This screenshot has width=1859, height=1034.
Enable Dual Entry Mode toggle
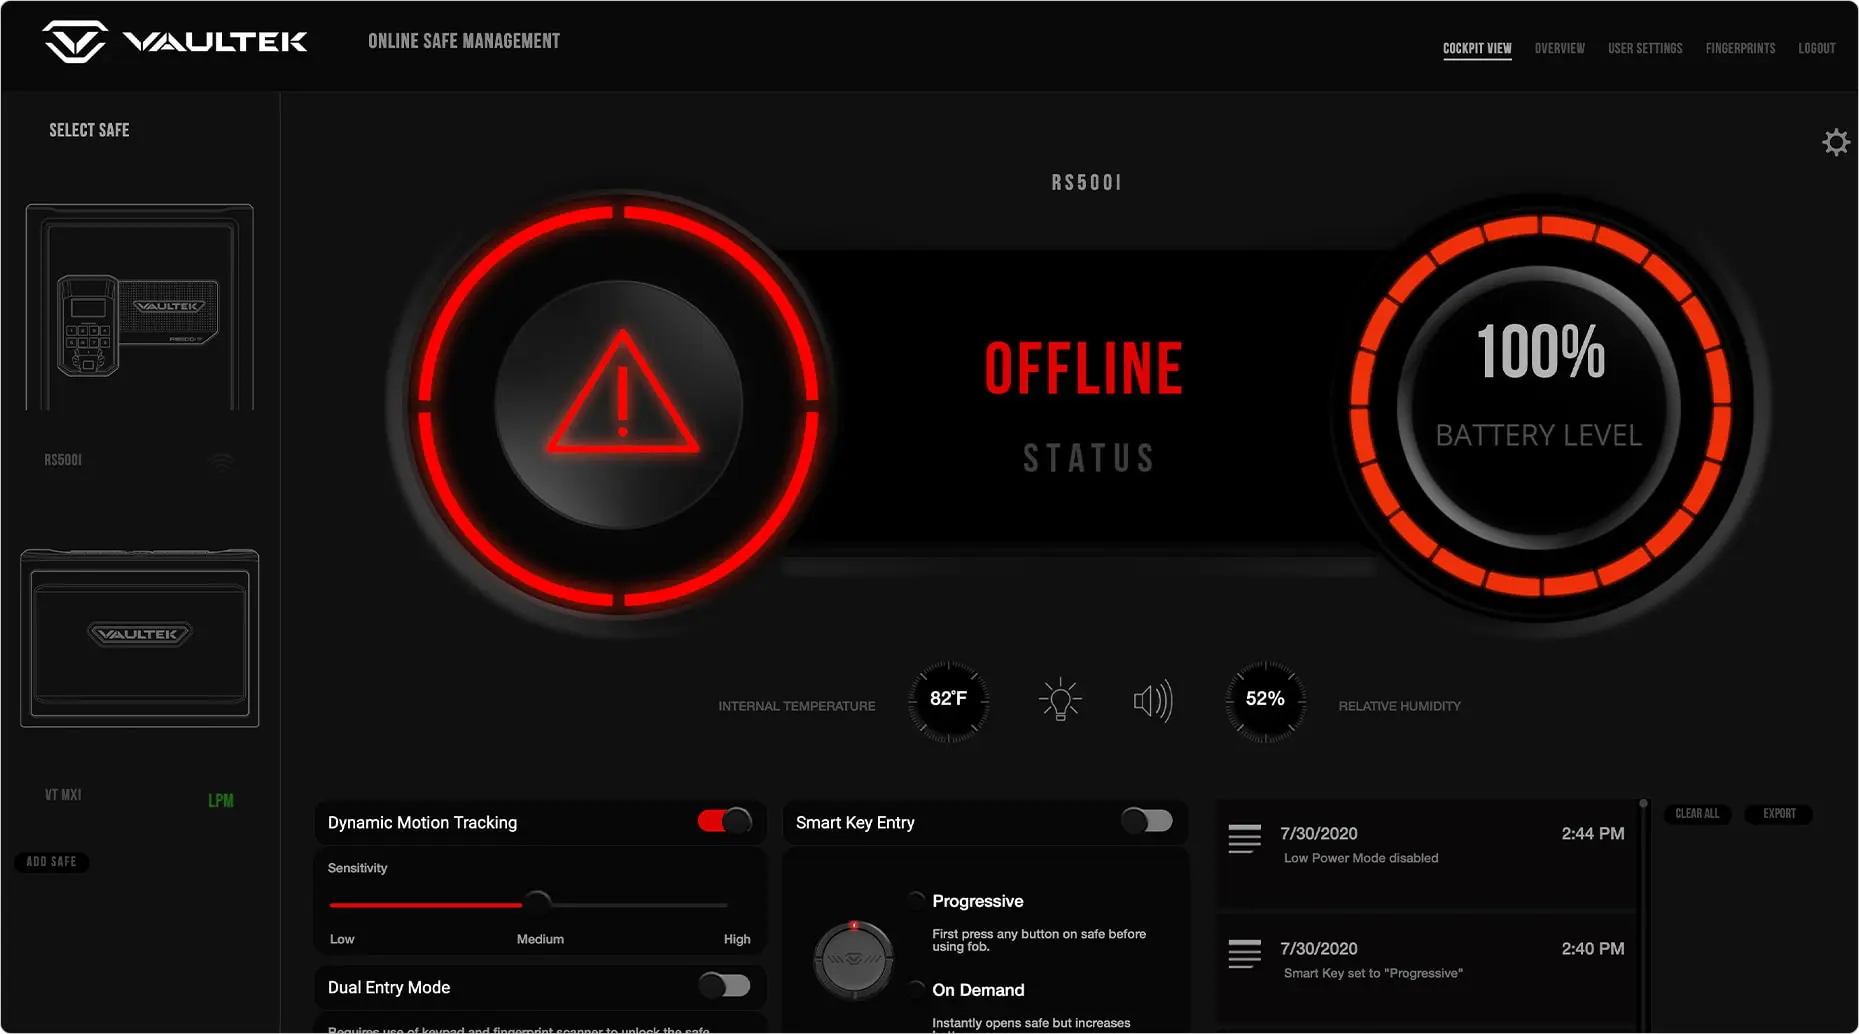725,986
